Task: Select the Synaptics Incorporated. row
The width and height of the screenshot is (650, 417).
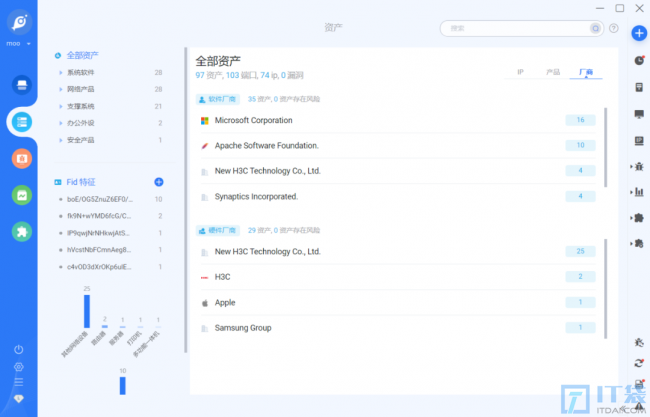Action: click(x=398, y=196)
